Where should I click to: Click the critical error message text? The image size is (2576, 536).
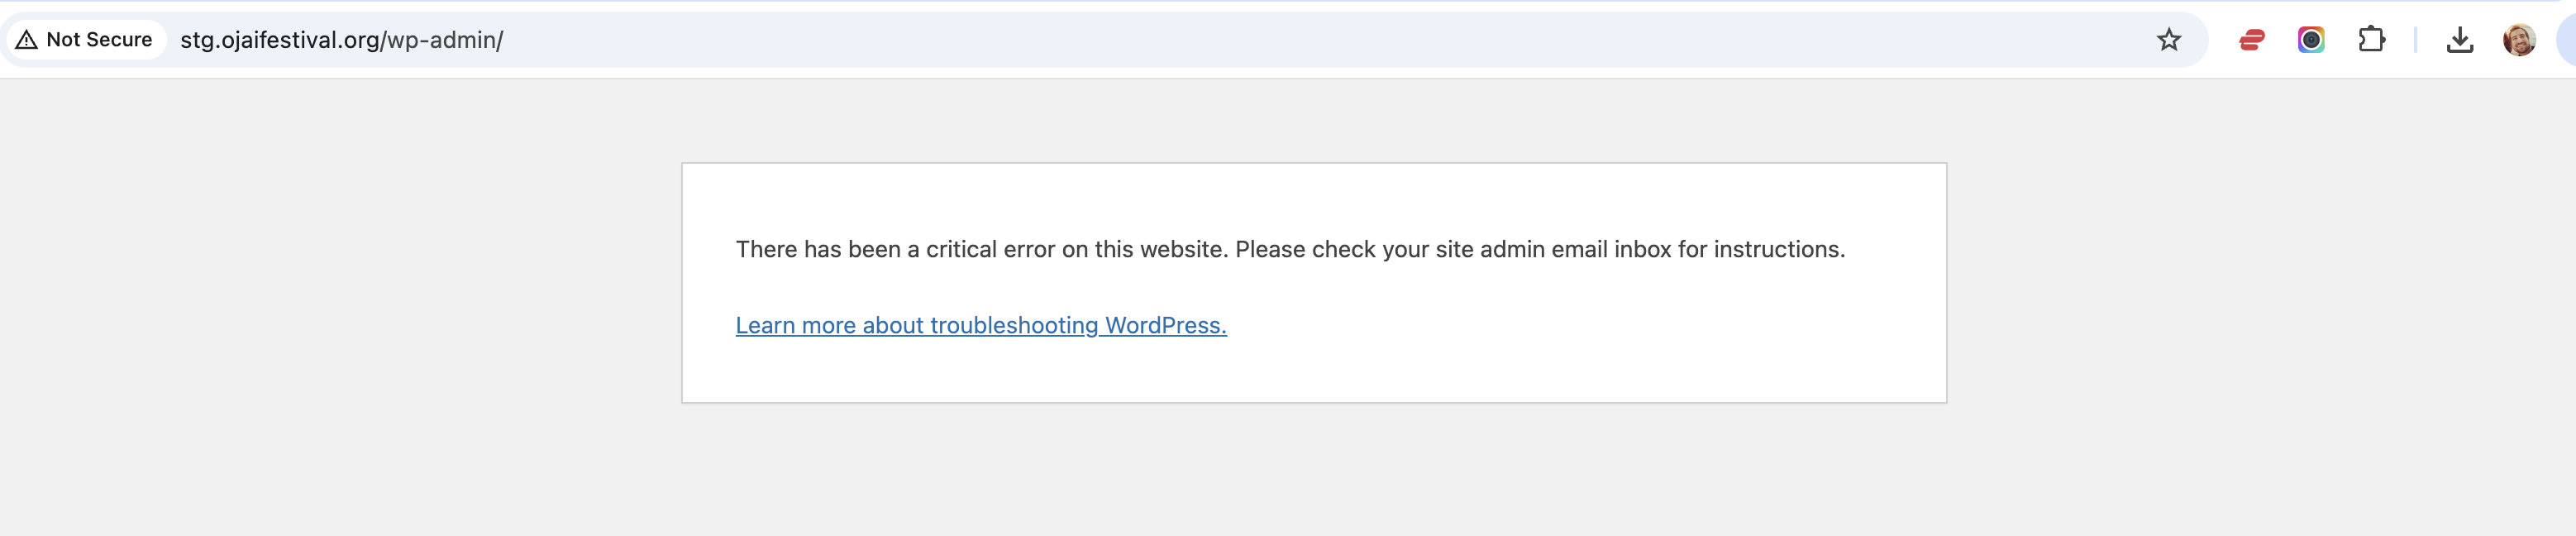(x=1290, y=249)
